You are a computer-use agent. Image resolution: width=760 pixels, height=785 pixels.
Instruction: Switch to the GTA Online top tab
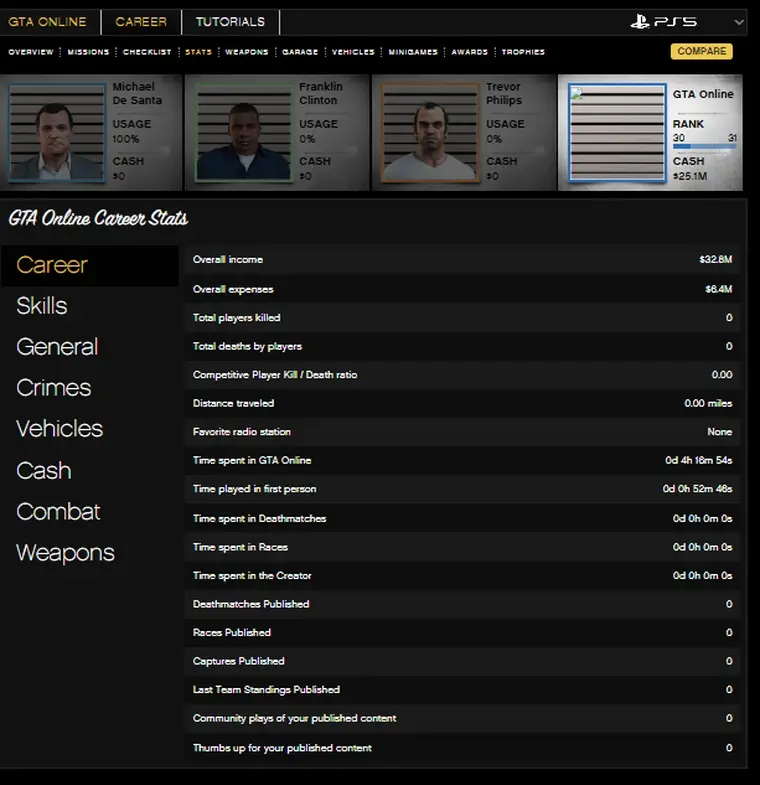click(48, 22)
